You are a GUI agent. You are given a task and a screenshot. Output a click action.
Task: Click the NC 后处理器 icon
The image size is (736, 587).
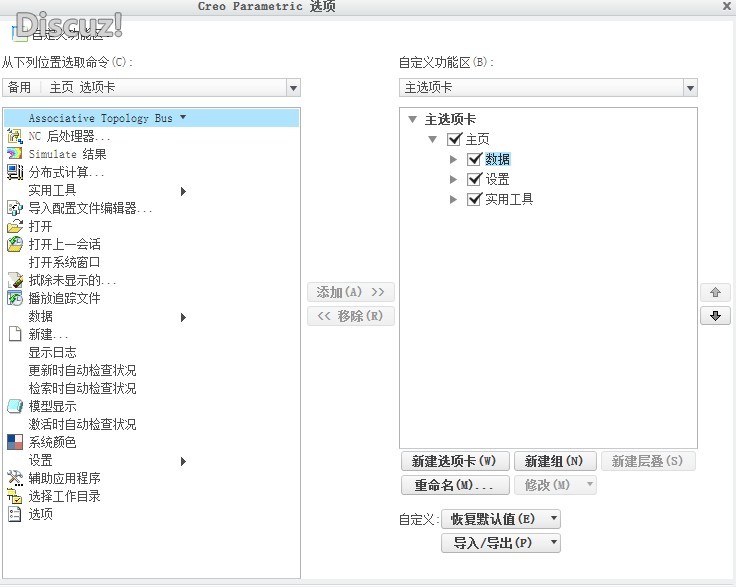15,136
